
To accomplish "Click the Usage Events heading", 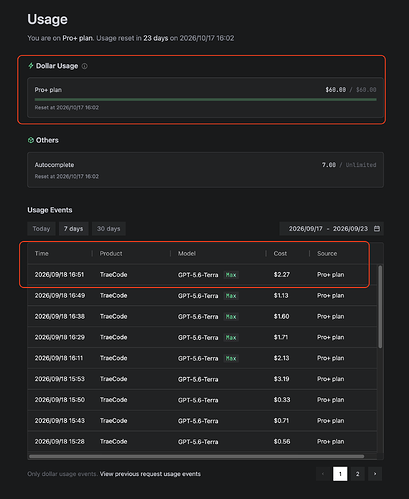I will (x=50, y=210).
